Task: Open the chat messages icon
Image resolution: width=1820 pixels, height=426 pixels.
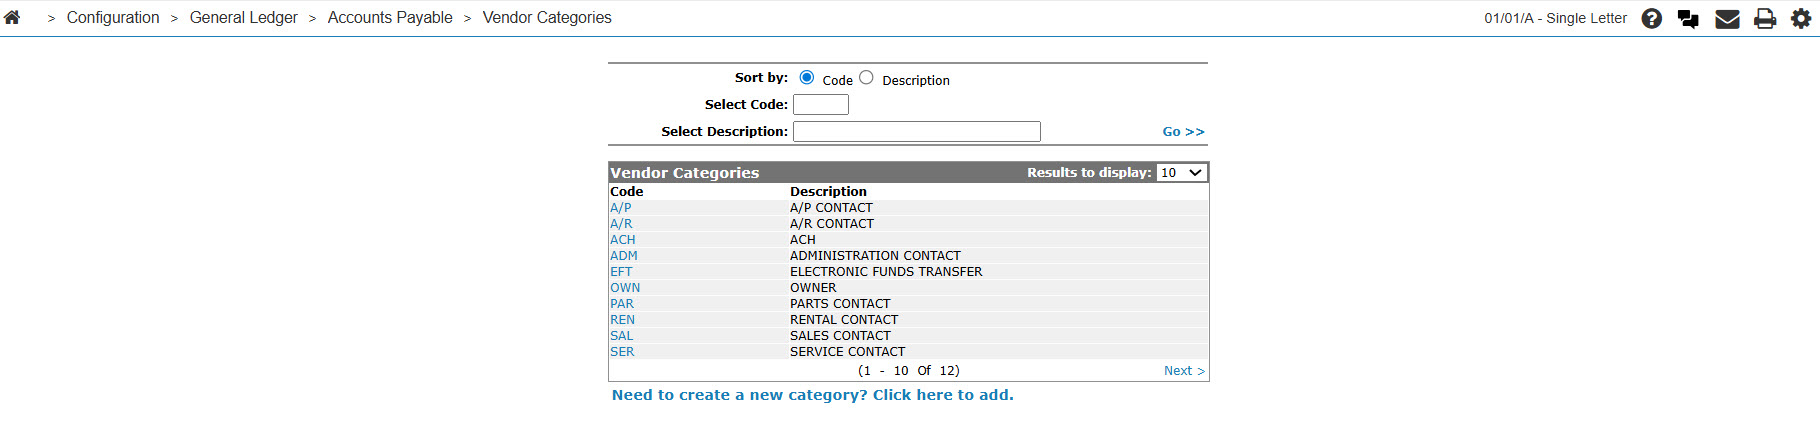Action: click(x=1689, y=19)
